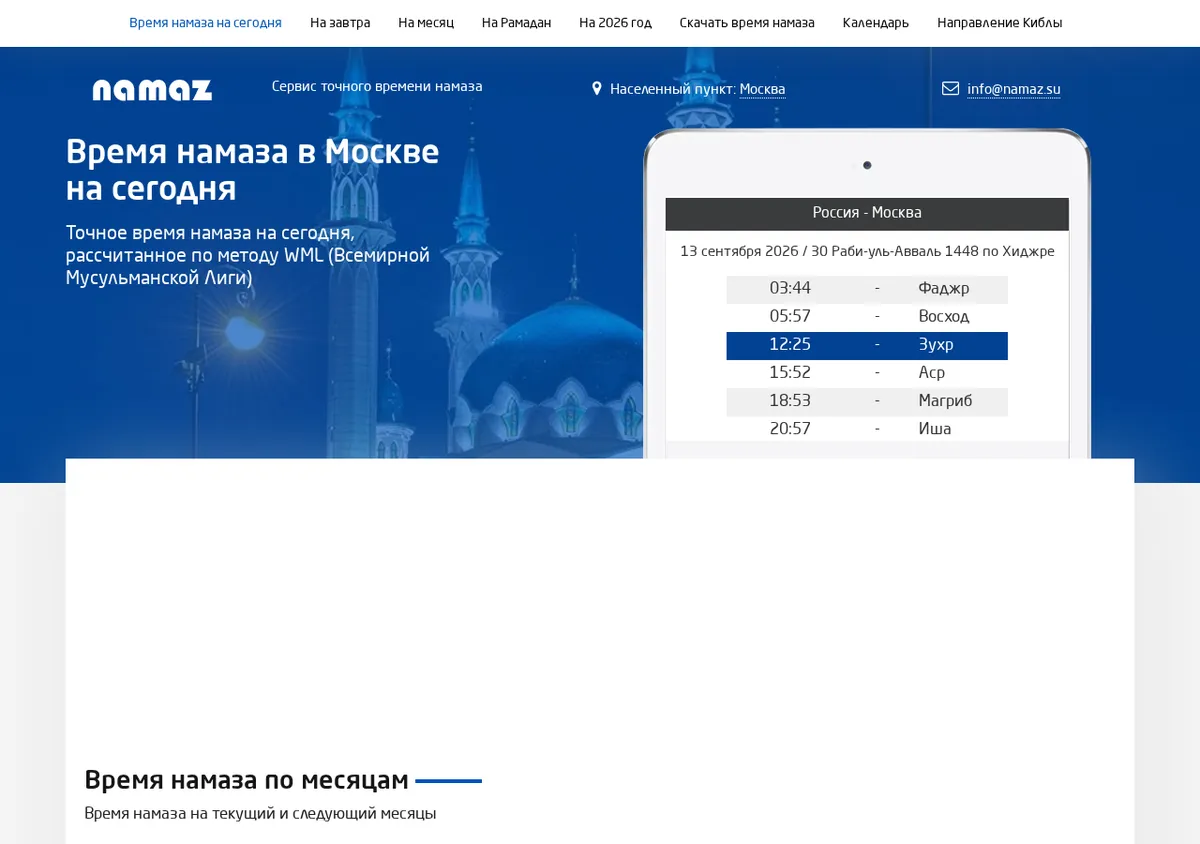The image size is (1200, 844).
Task: Select the tablet slider dot indicator
Action: click(867, 165)
